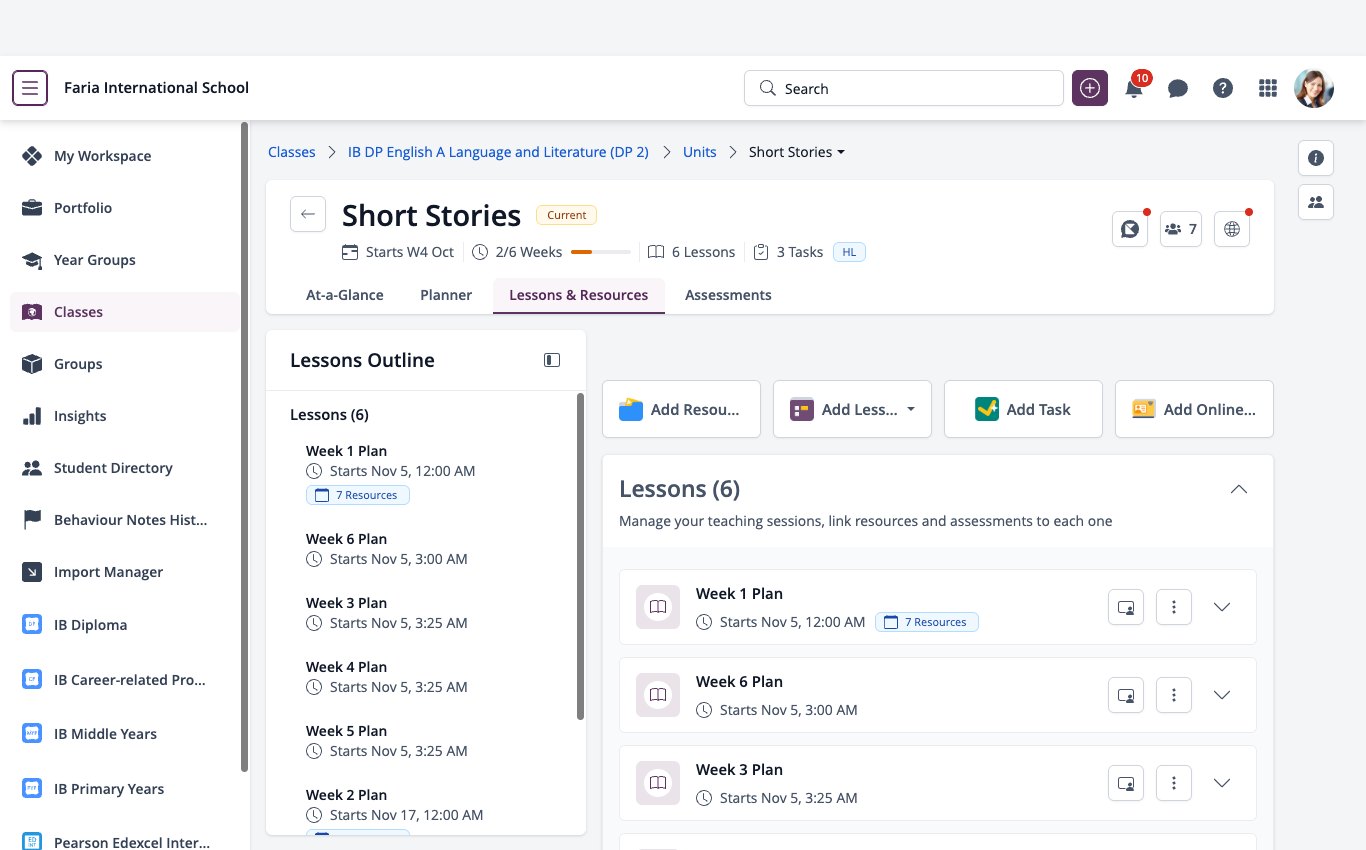
Task: Click the Add Online button
Action: [x=1194, y=409]
